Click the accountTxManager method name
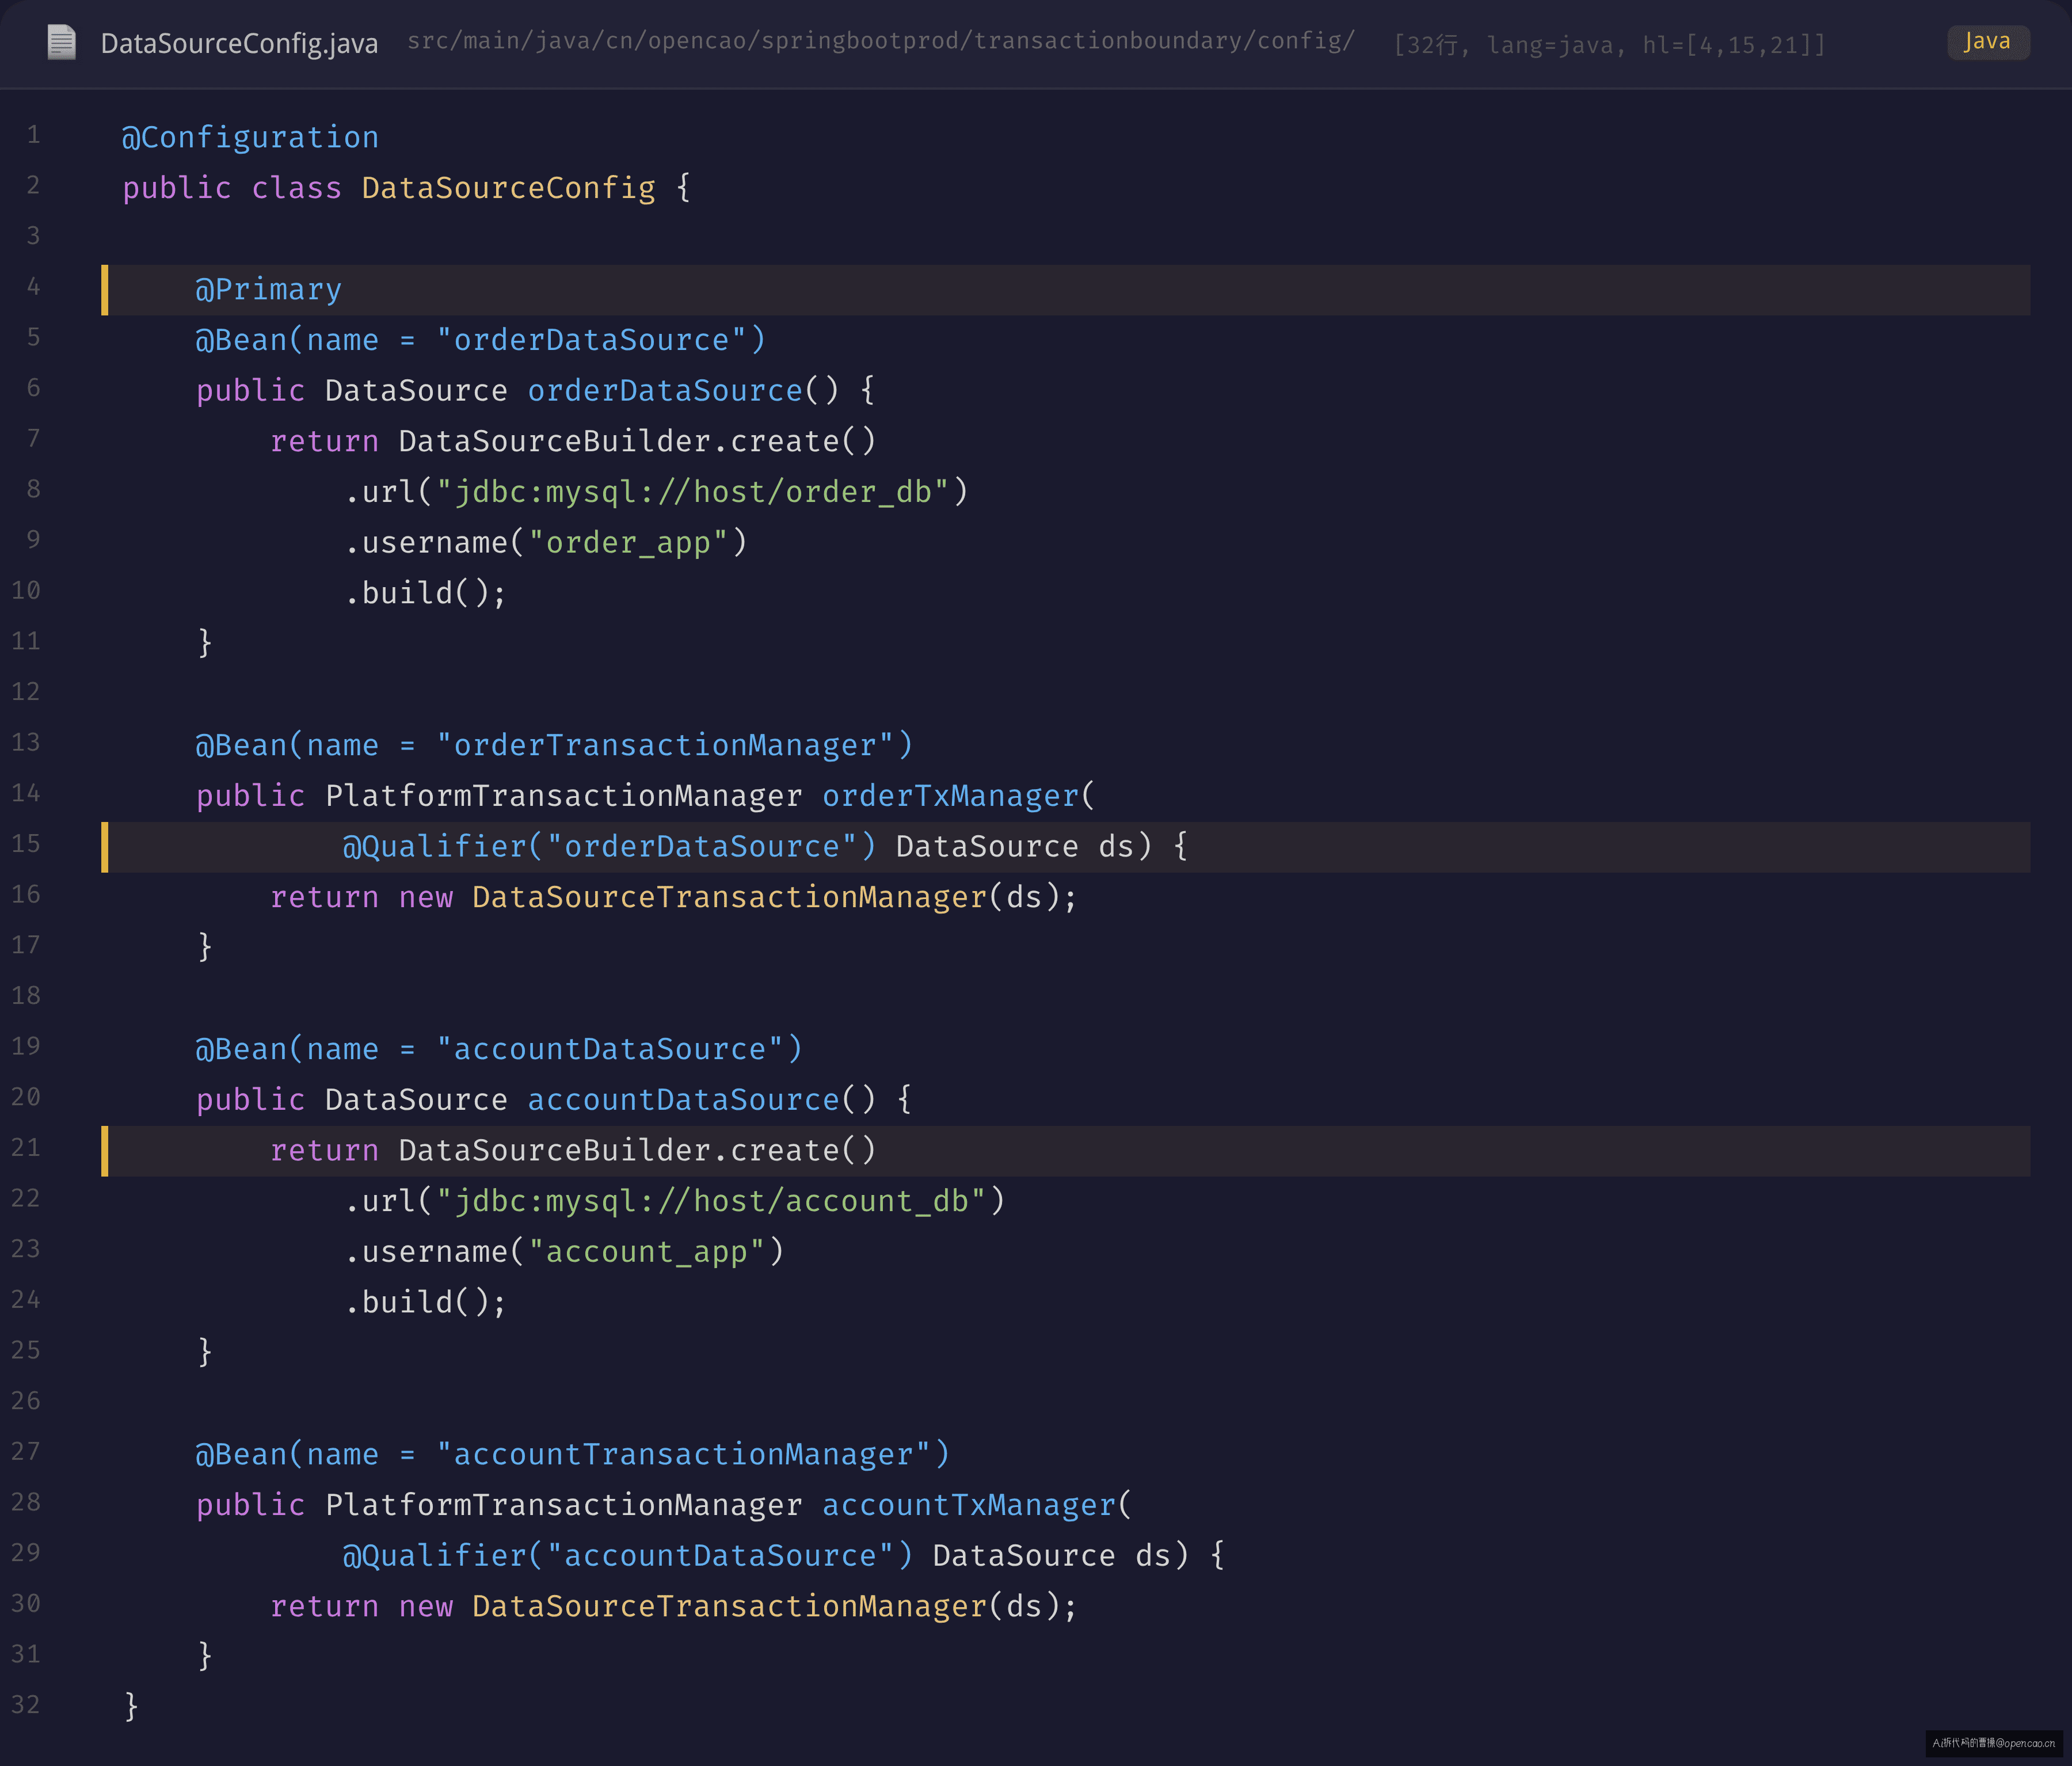Image resolution: width=2072 pixels, height=1766 pixels. [968, 1505]
